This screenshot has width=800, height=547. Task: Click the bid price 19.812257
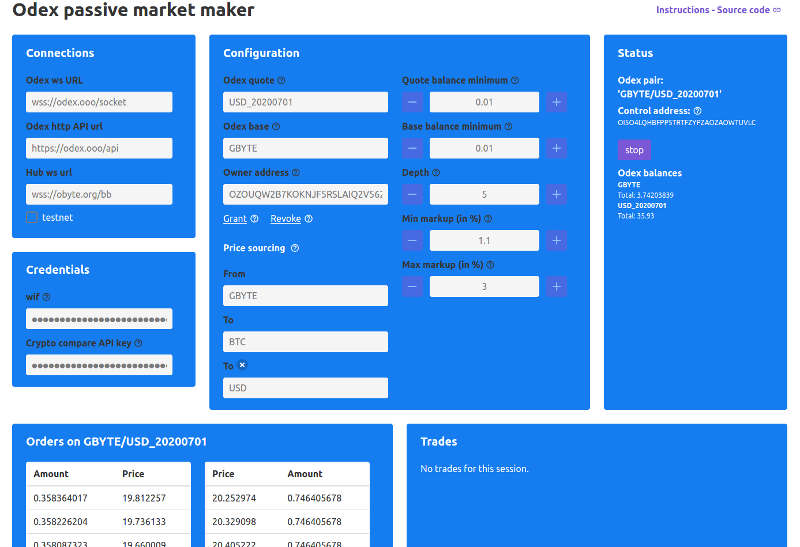pos(144,498)
